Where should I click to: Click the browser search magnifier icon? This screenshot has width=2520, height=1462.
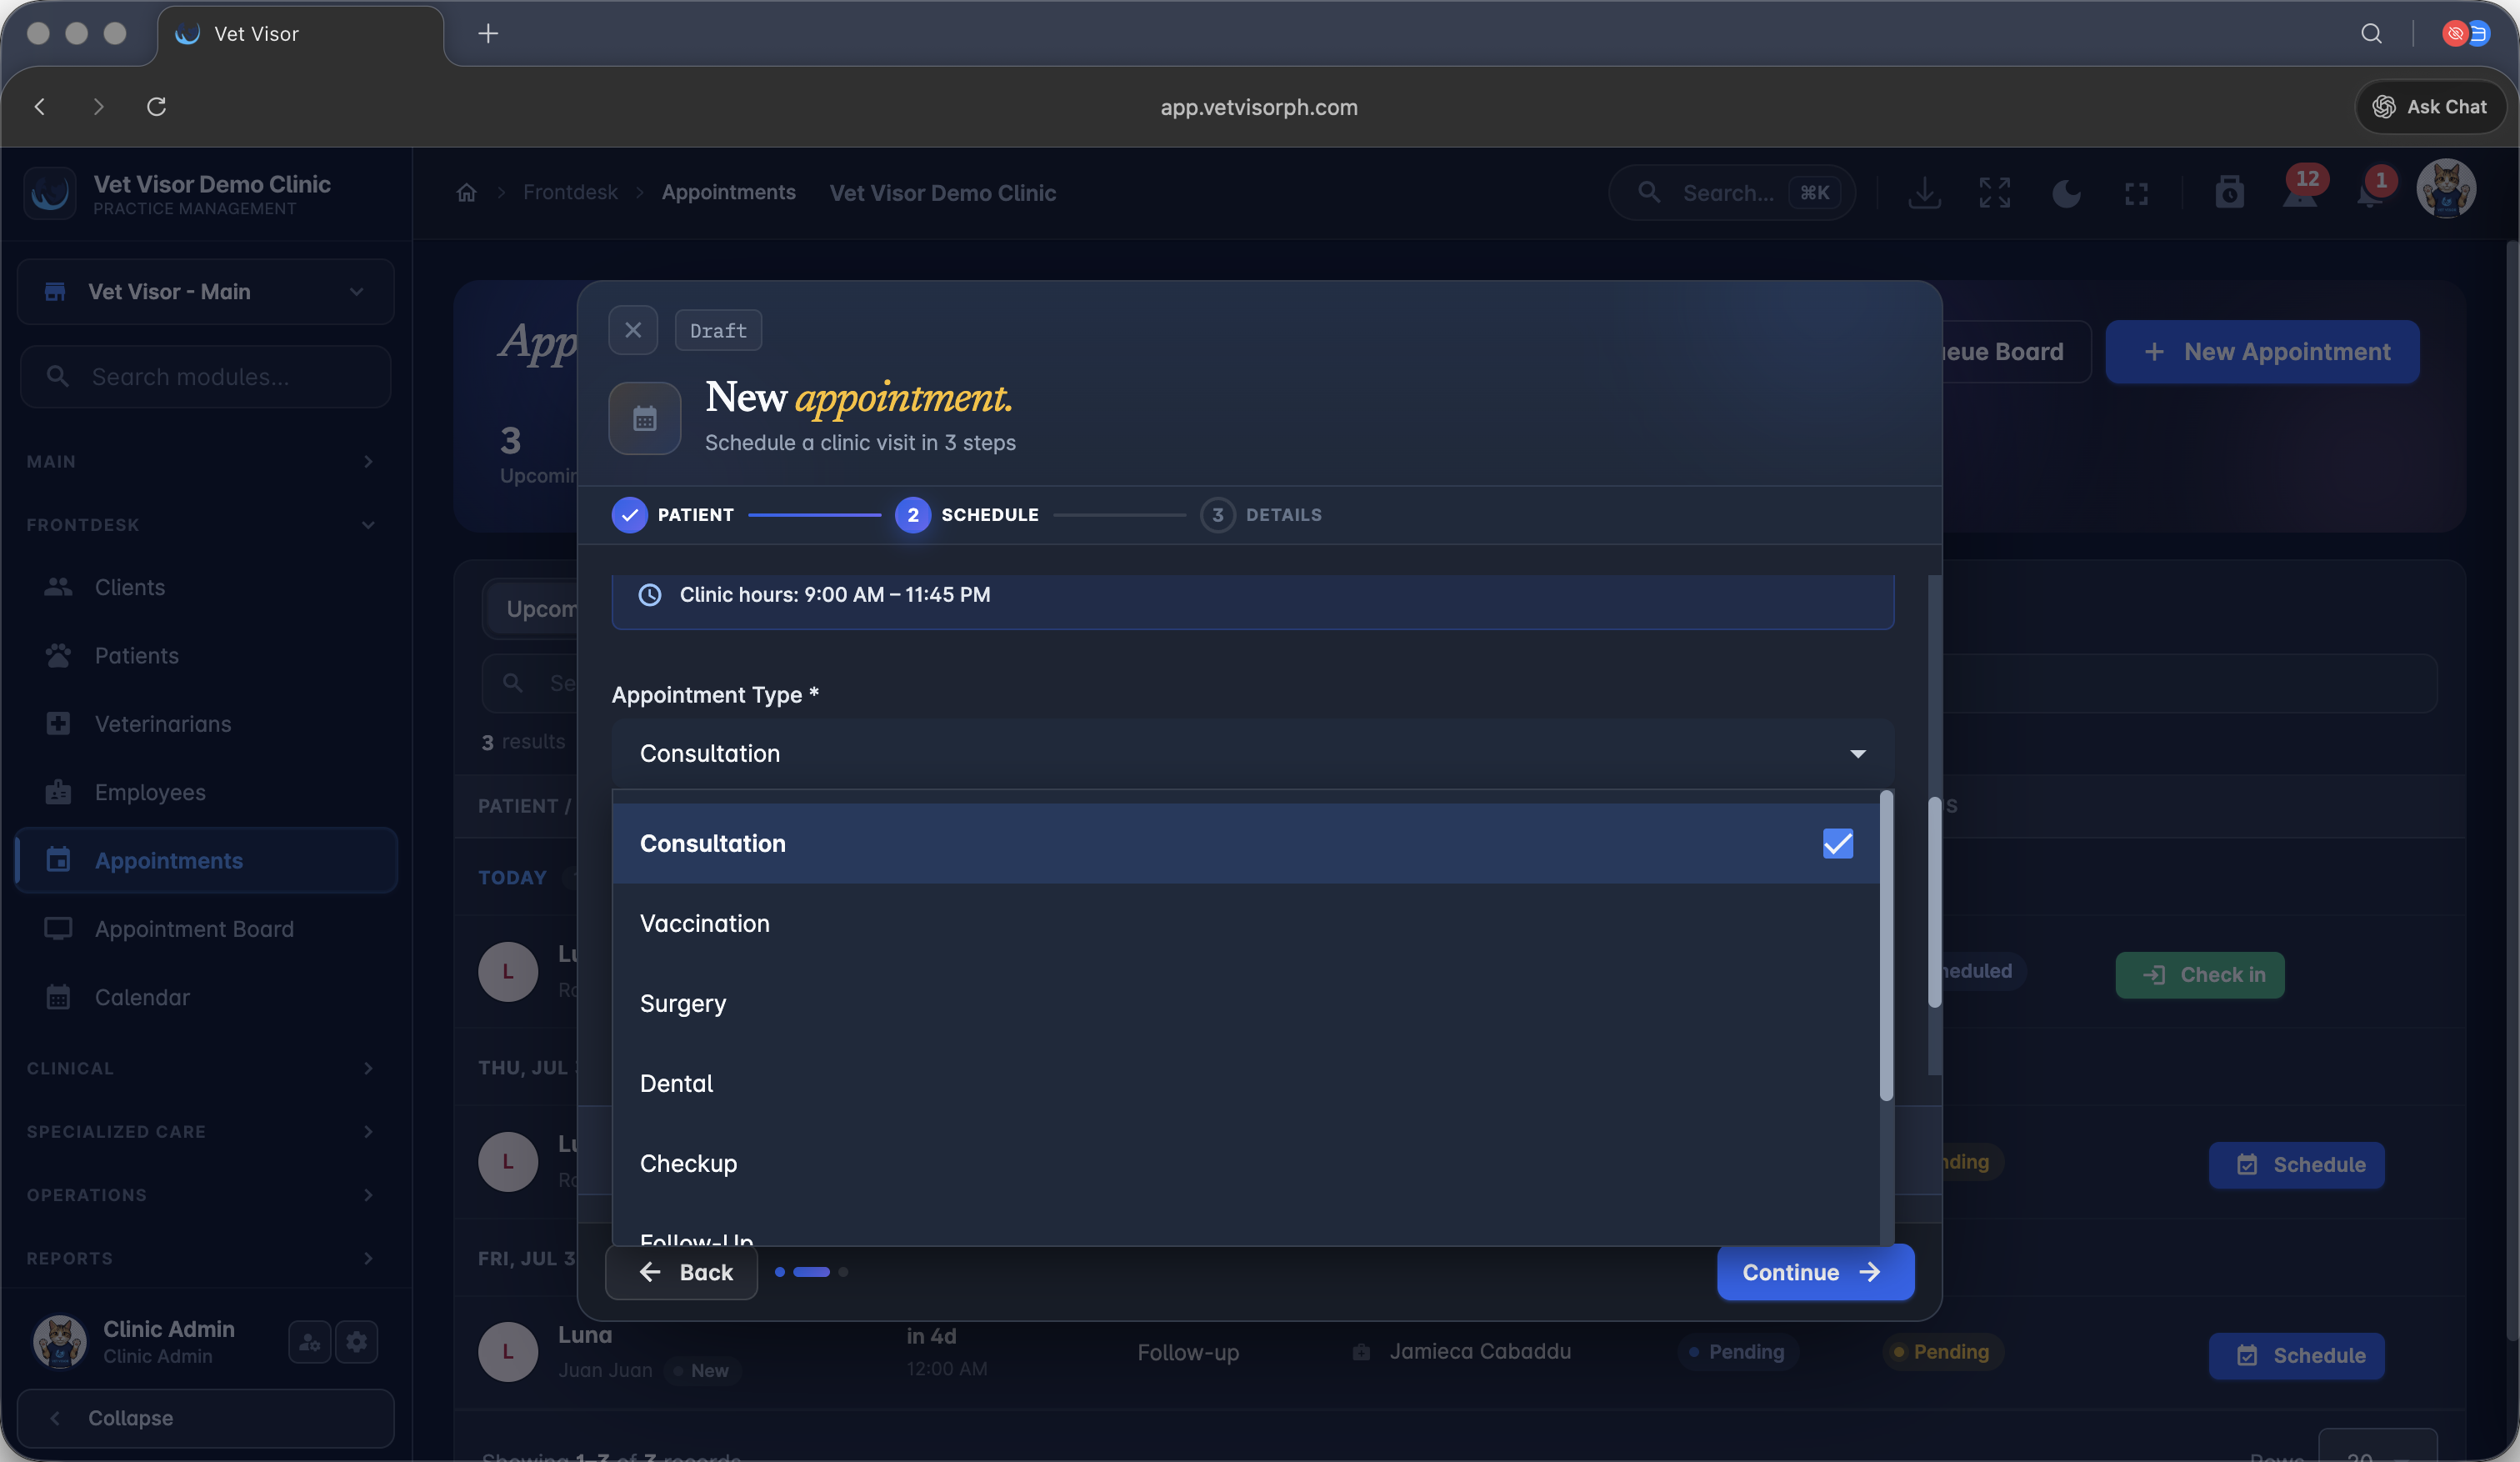coord(2371,34)
